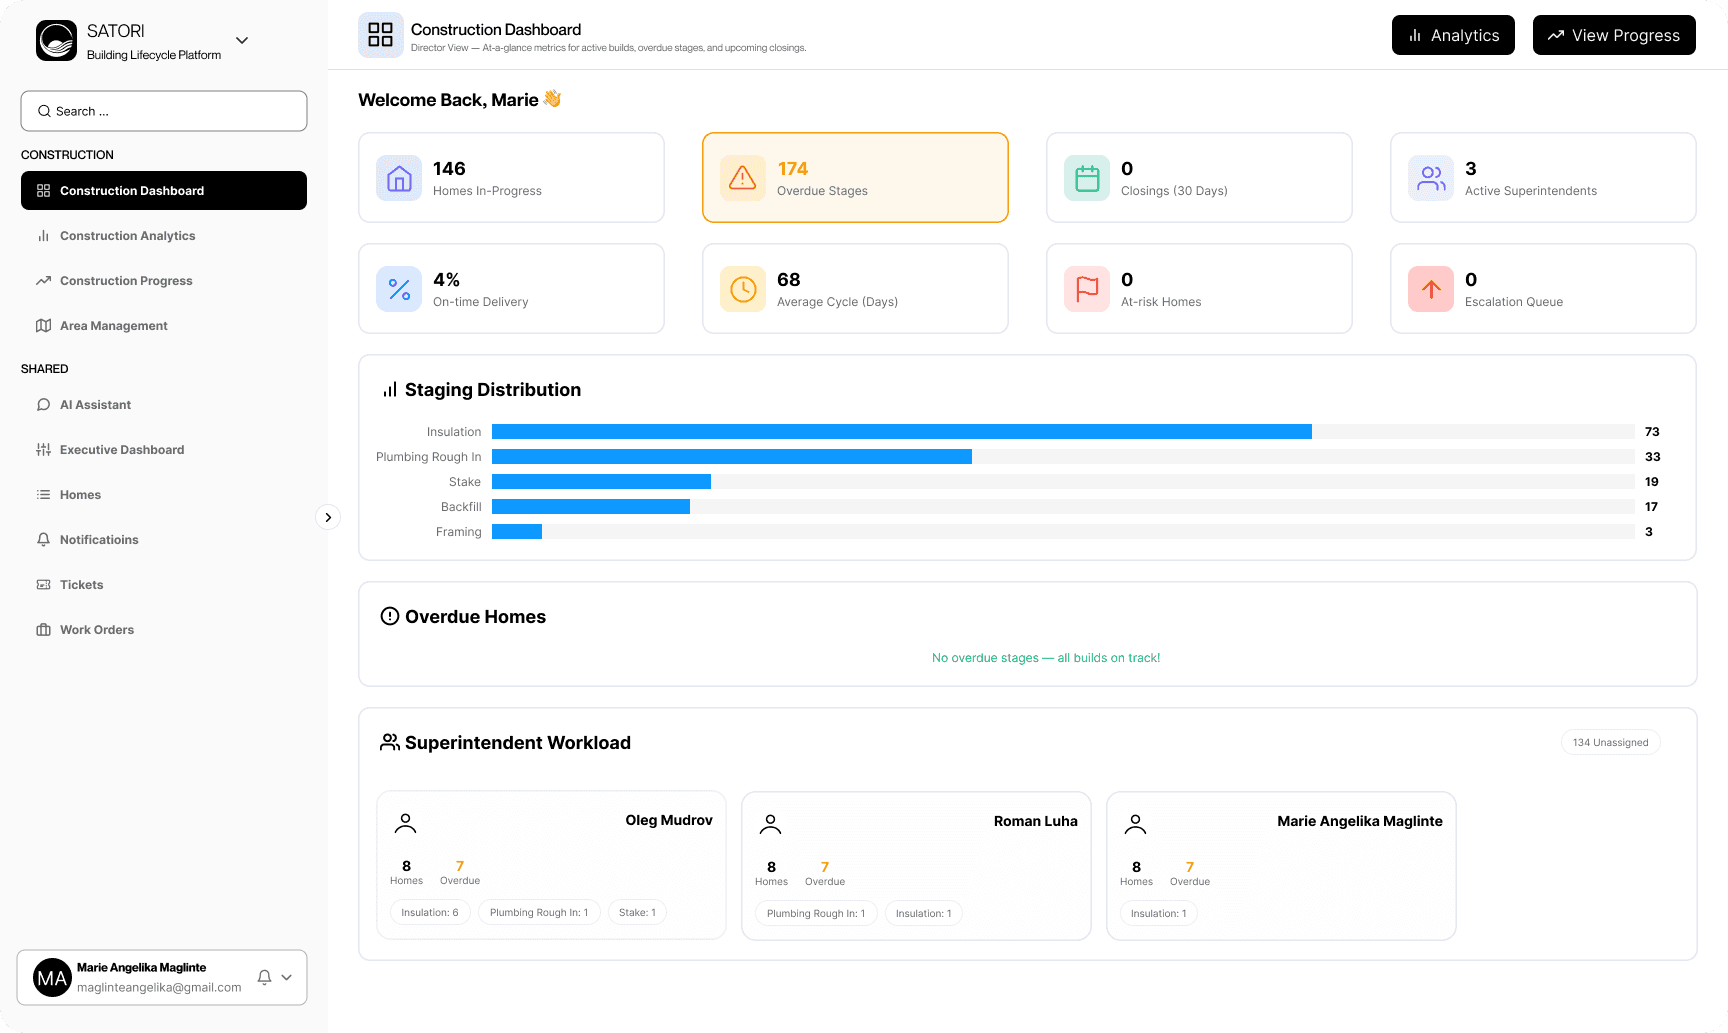Click the "146" Homes In-Progress value

tap(449, 169)
